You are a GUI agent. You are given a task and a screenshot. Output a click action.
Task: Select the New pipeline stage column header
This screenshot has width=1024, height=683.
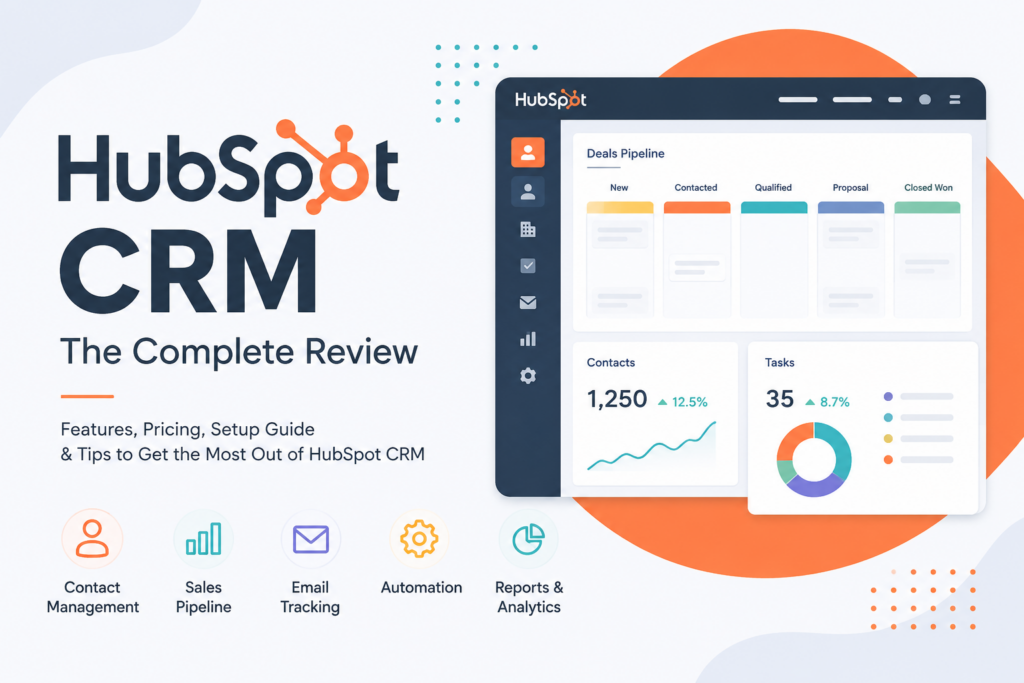[619, 187]
